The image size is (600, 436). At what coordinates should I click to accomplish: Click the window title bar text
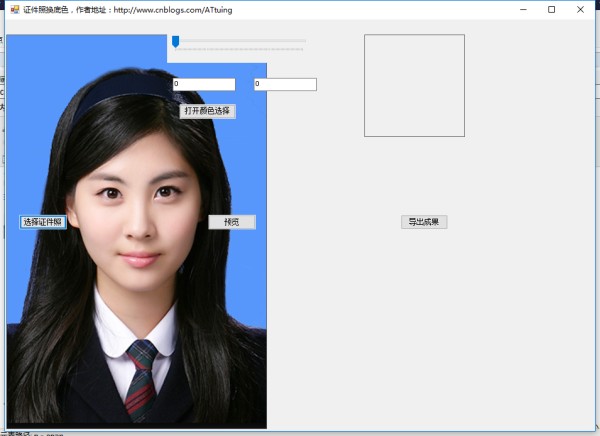click(x=127, y=10)
